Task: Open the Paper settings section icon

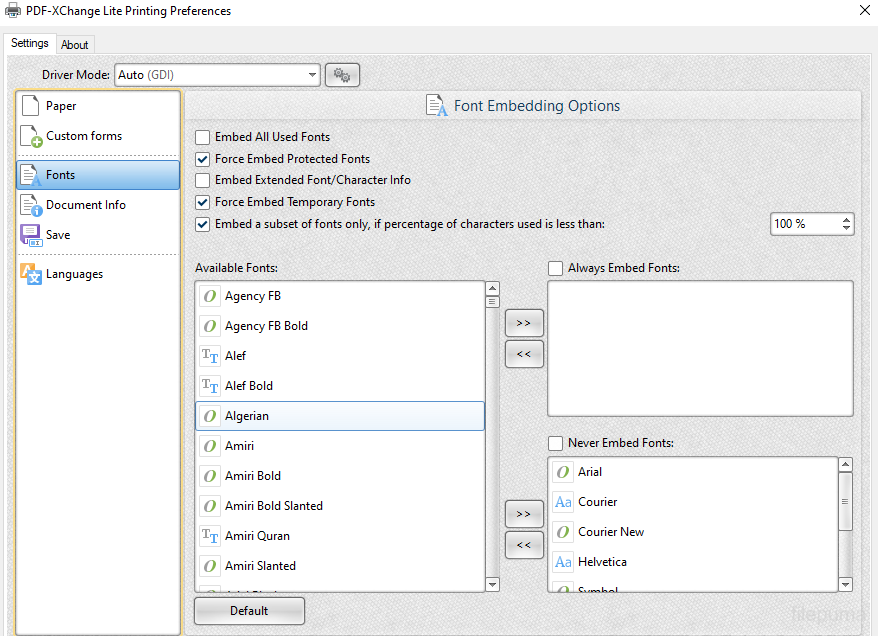Action: point(30,106)
